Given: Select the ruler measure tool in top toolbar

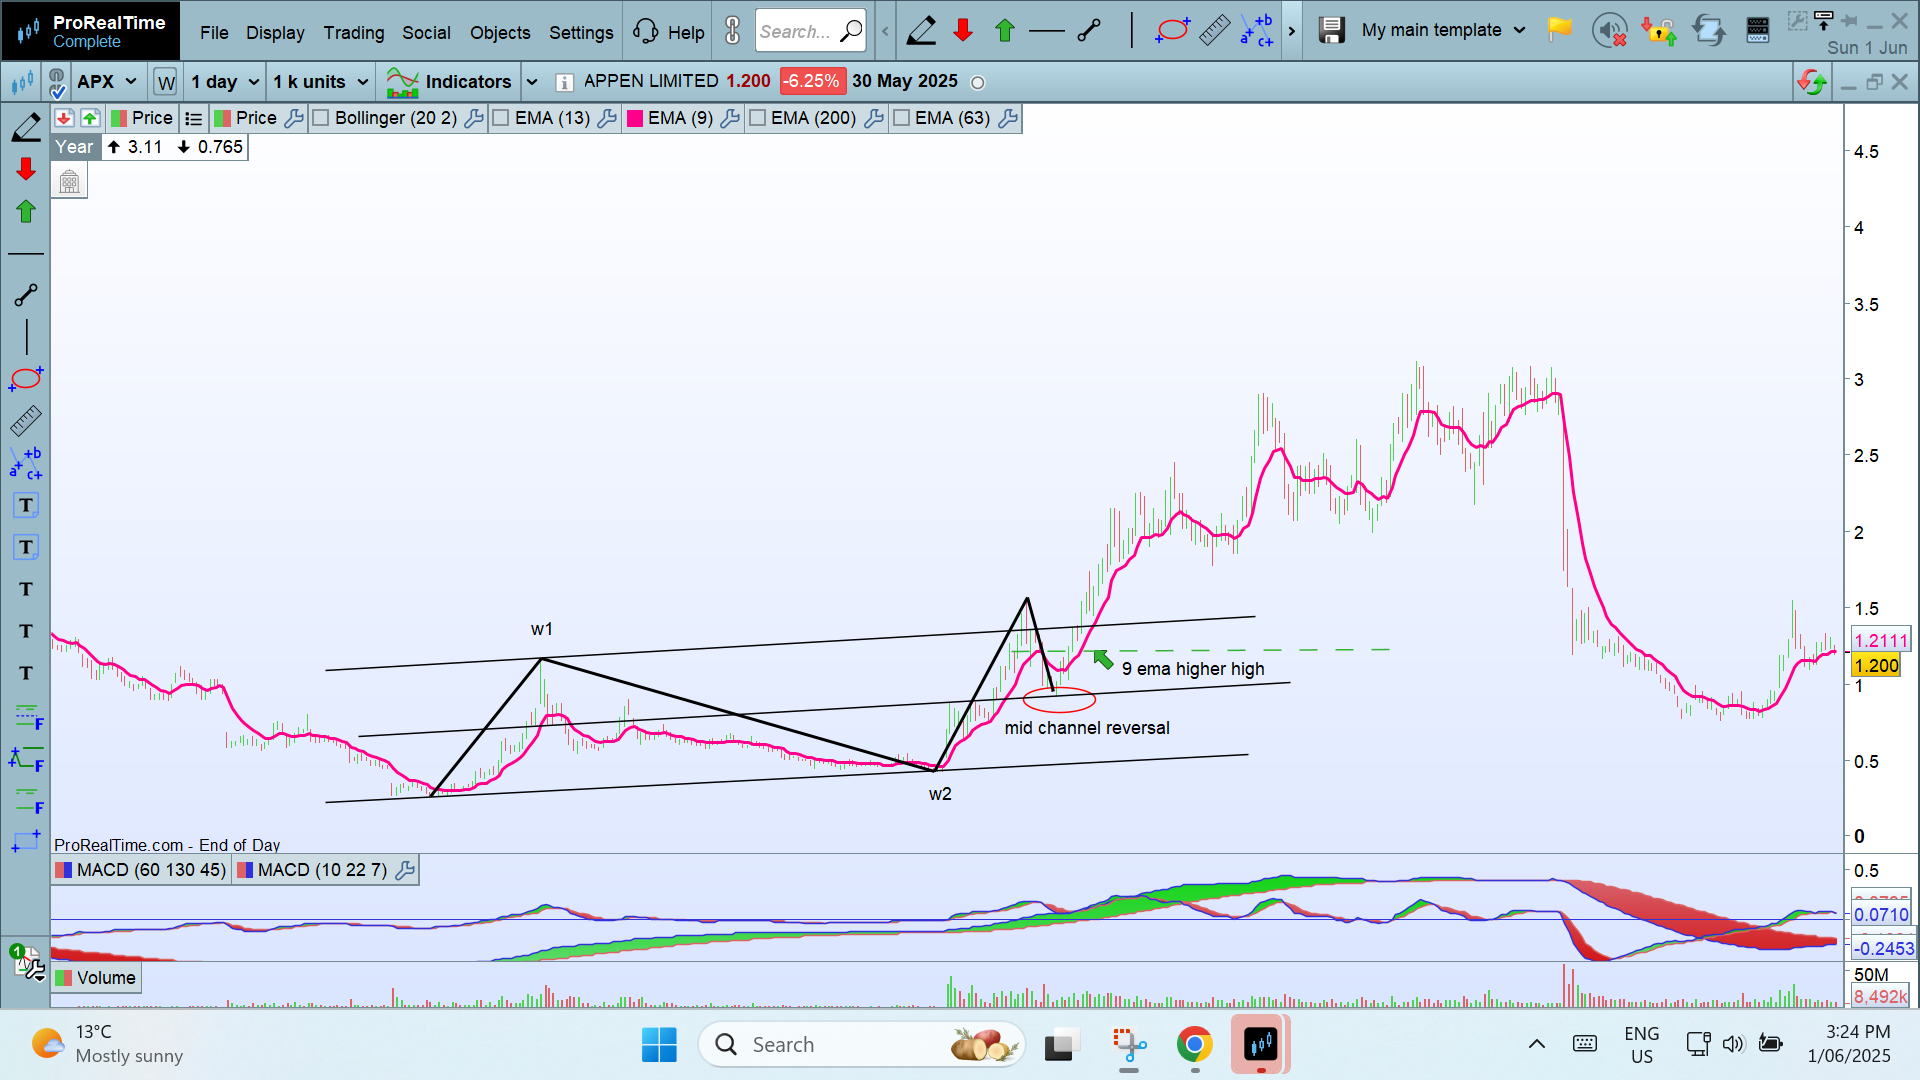Looking at the screenshot, I should pos(1214,31).
